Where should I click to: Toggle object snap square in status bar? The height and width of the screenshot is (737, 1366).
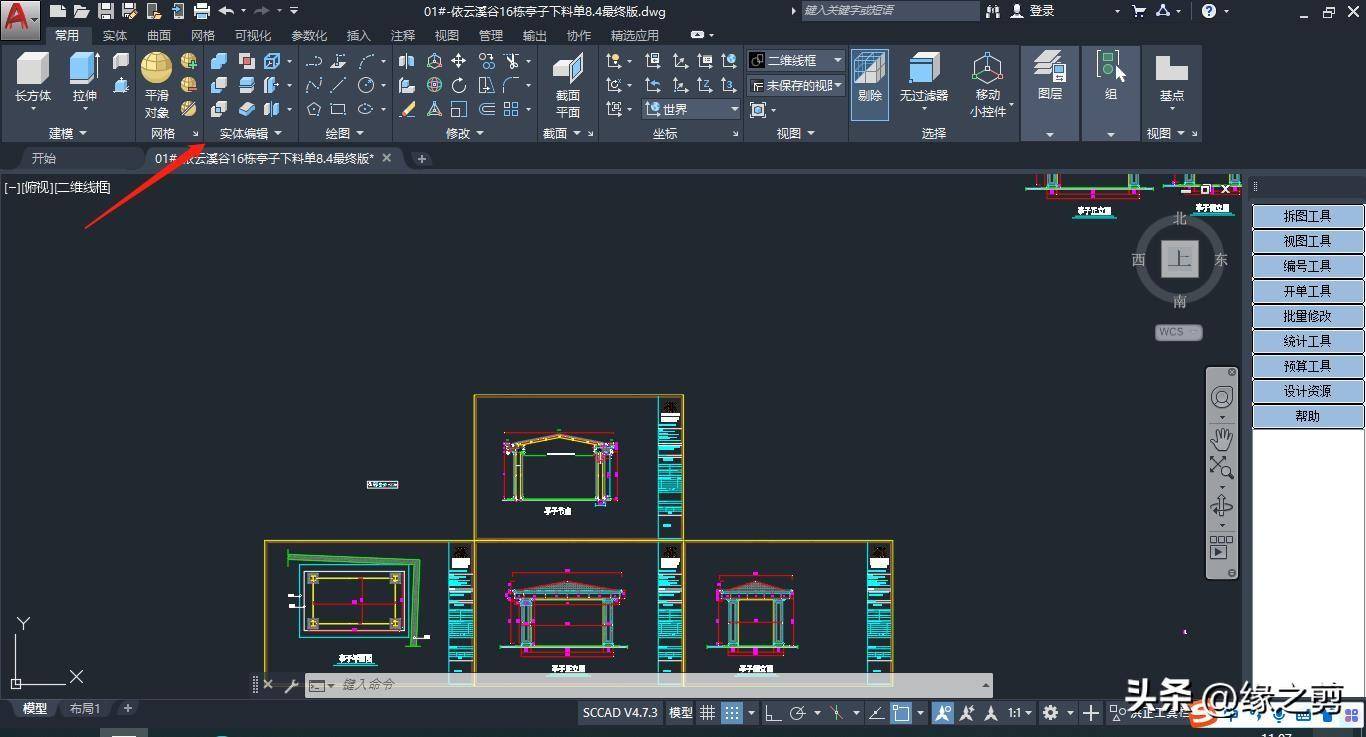click(x=901, y=713)
